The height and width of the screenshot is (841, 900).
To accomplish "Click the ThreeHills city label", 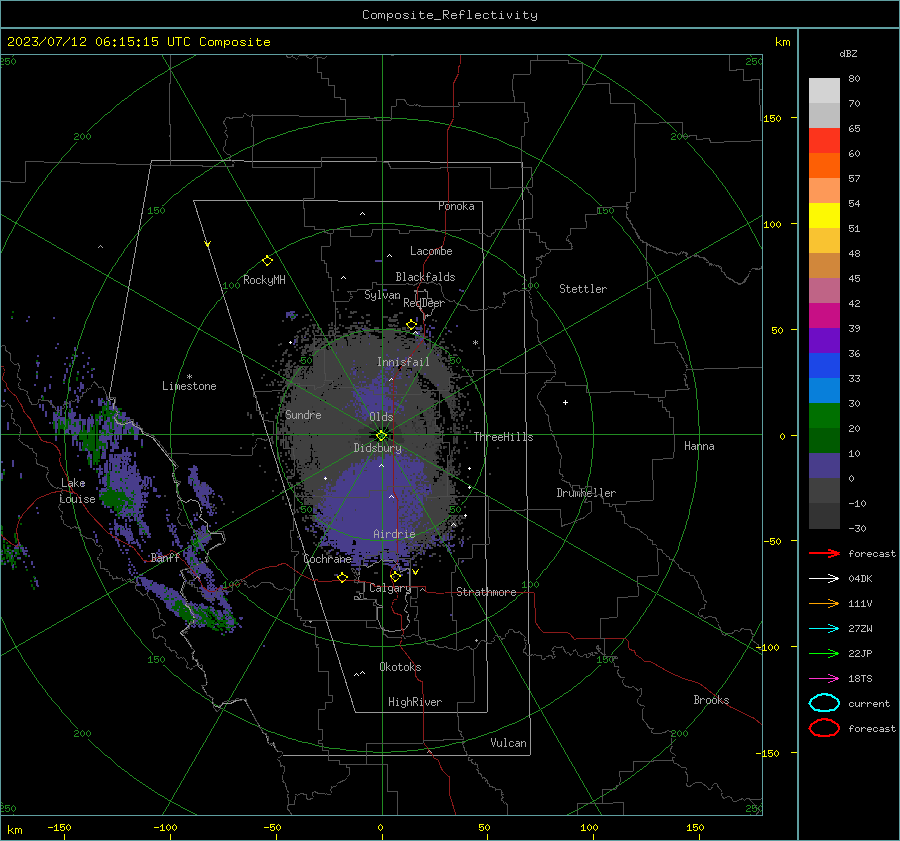I will point(503,437).
